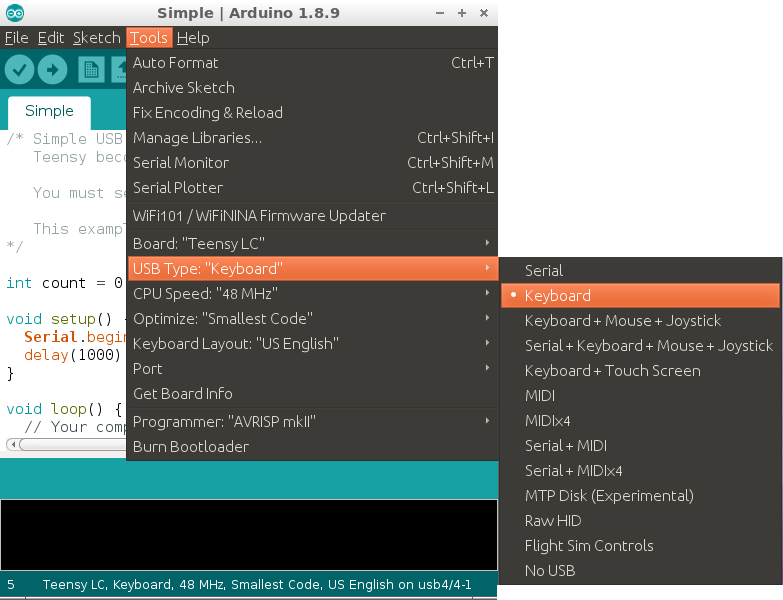Select Serial + MIDIx4 option
Screen dimensions: 783x600
point(640,470)
